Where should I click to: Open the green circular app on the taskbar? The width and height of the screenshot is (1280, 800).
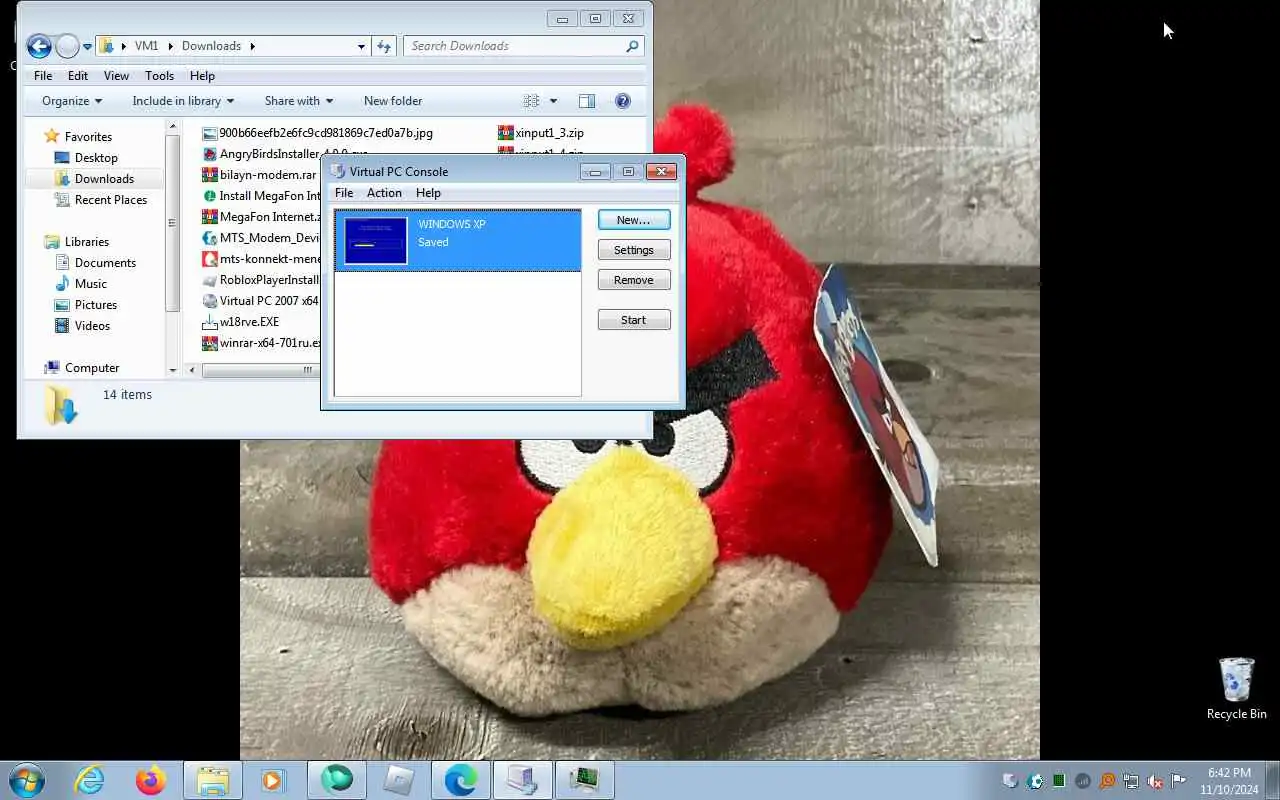click(x=337, y=779)
